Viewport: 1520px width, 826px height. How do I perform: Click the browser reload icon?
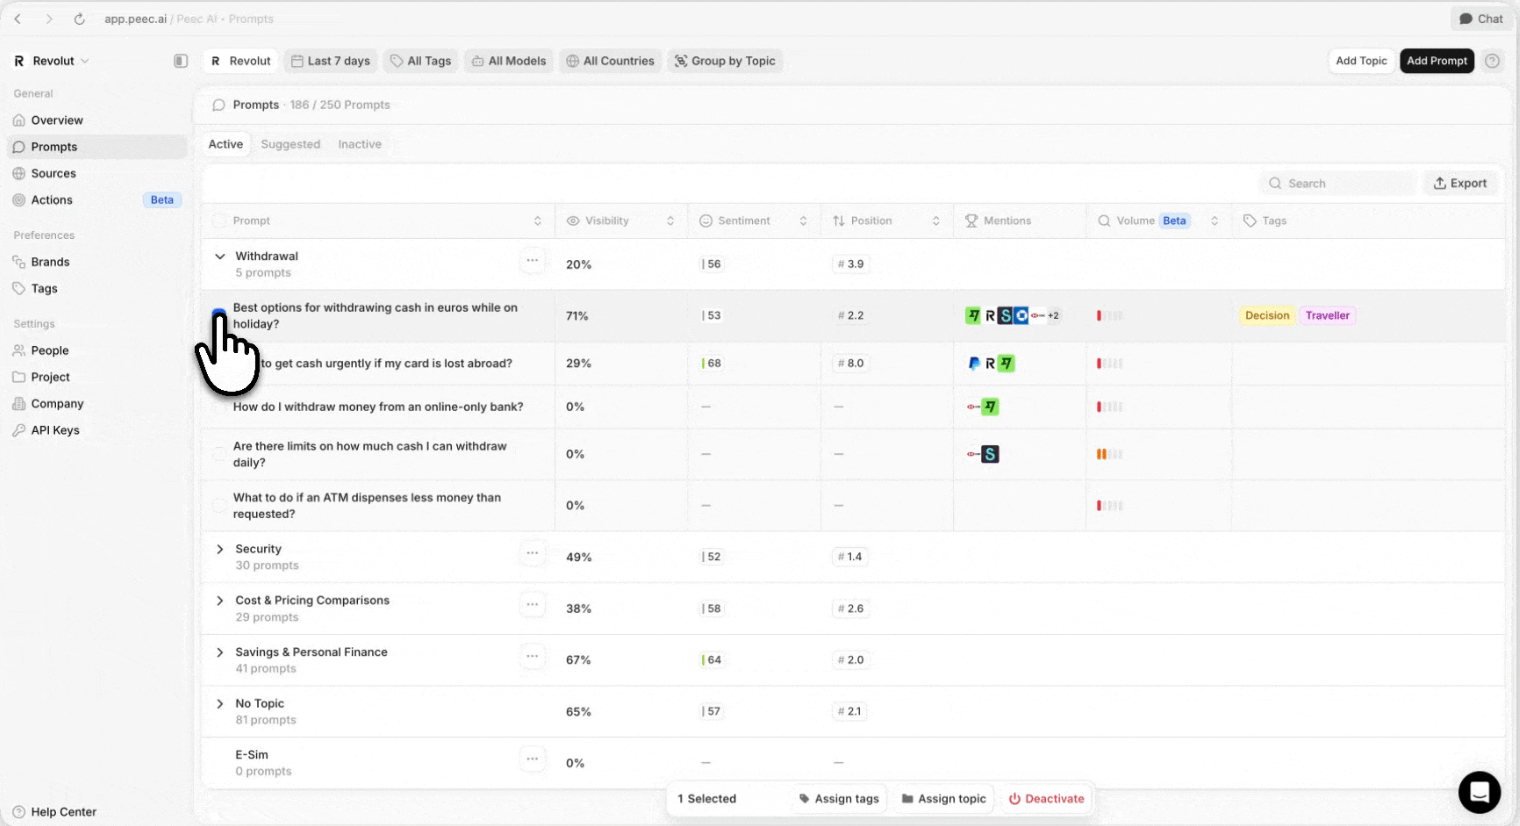(x=79, y=19)
